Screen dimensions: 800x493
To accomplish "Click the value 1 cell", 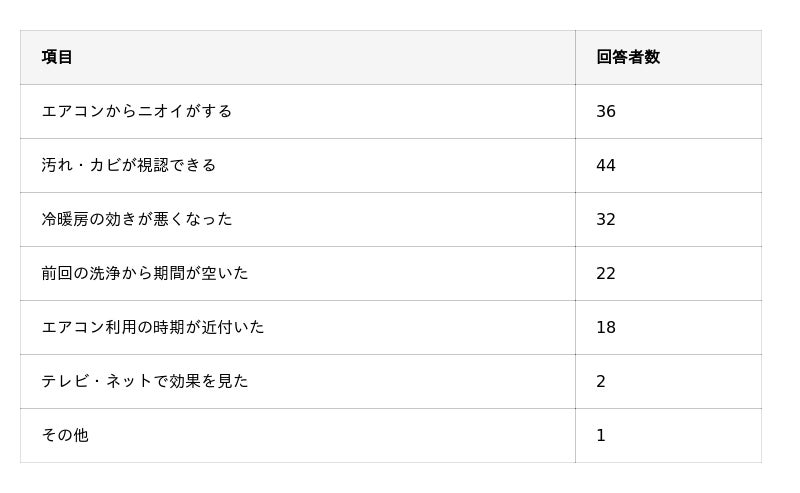I will point(601,435).
